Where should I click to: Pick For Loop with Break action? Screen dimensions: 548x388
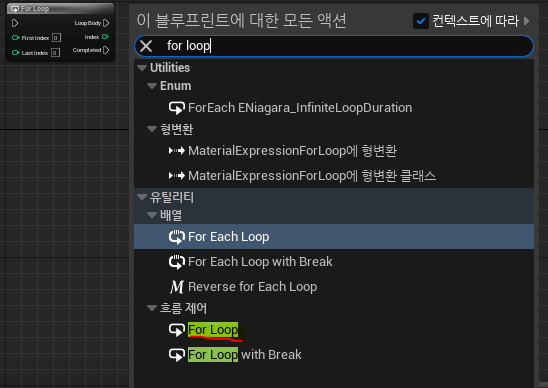point(334,354)
